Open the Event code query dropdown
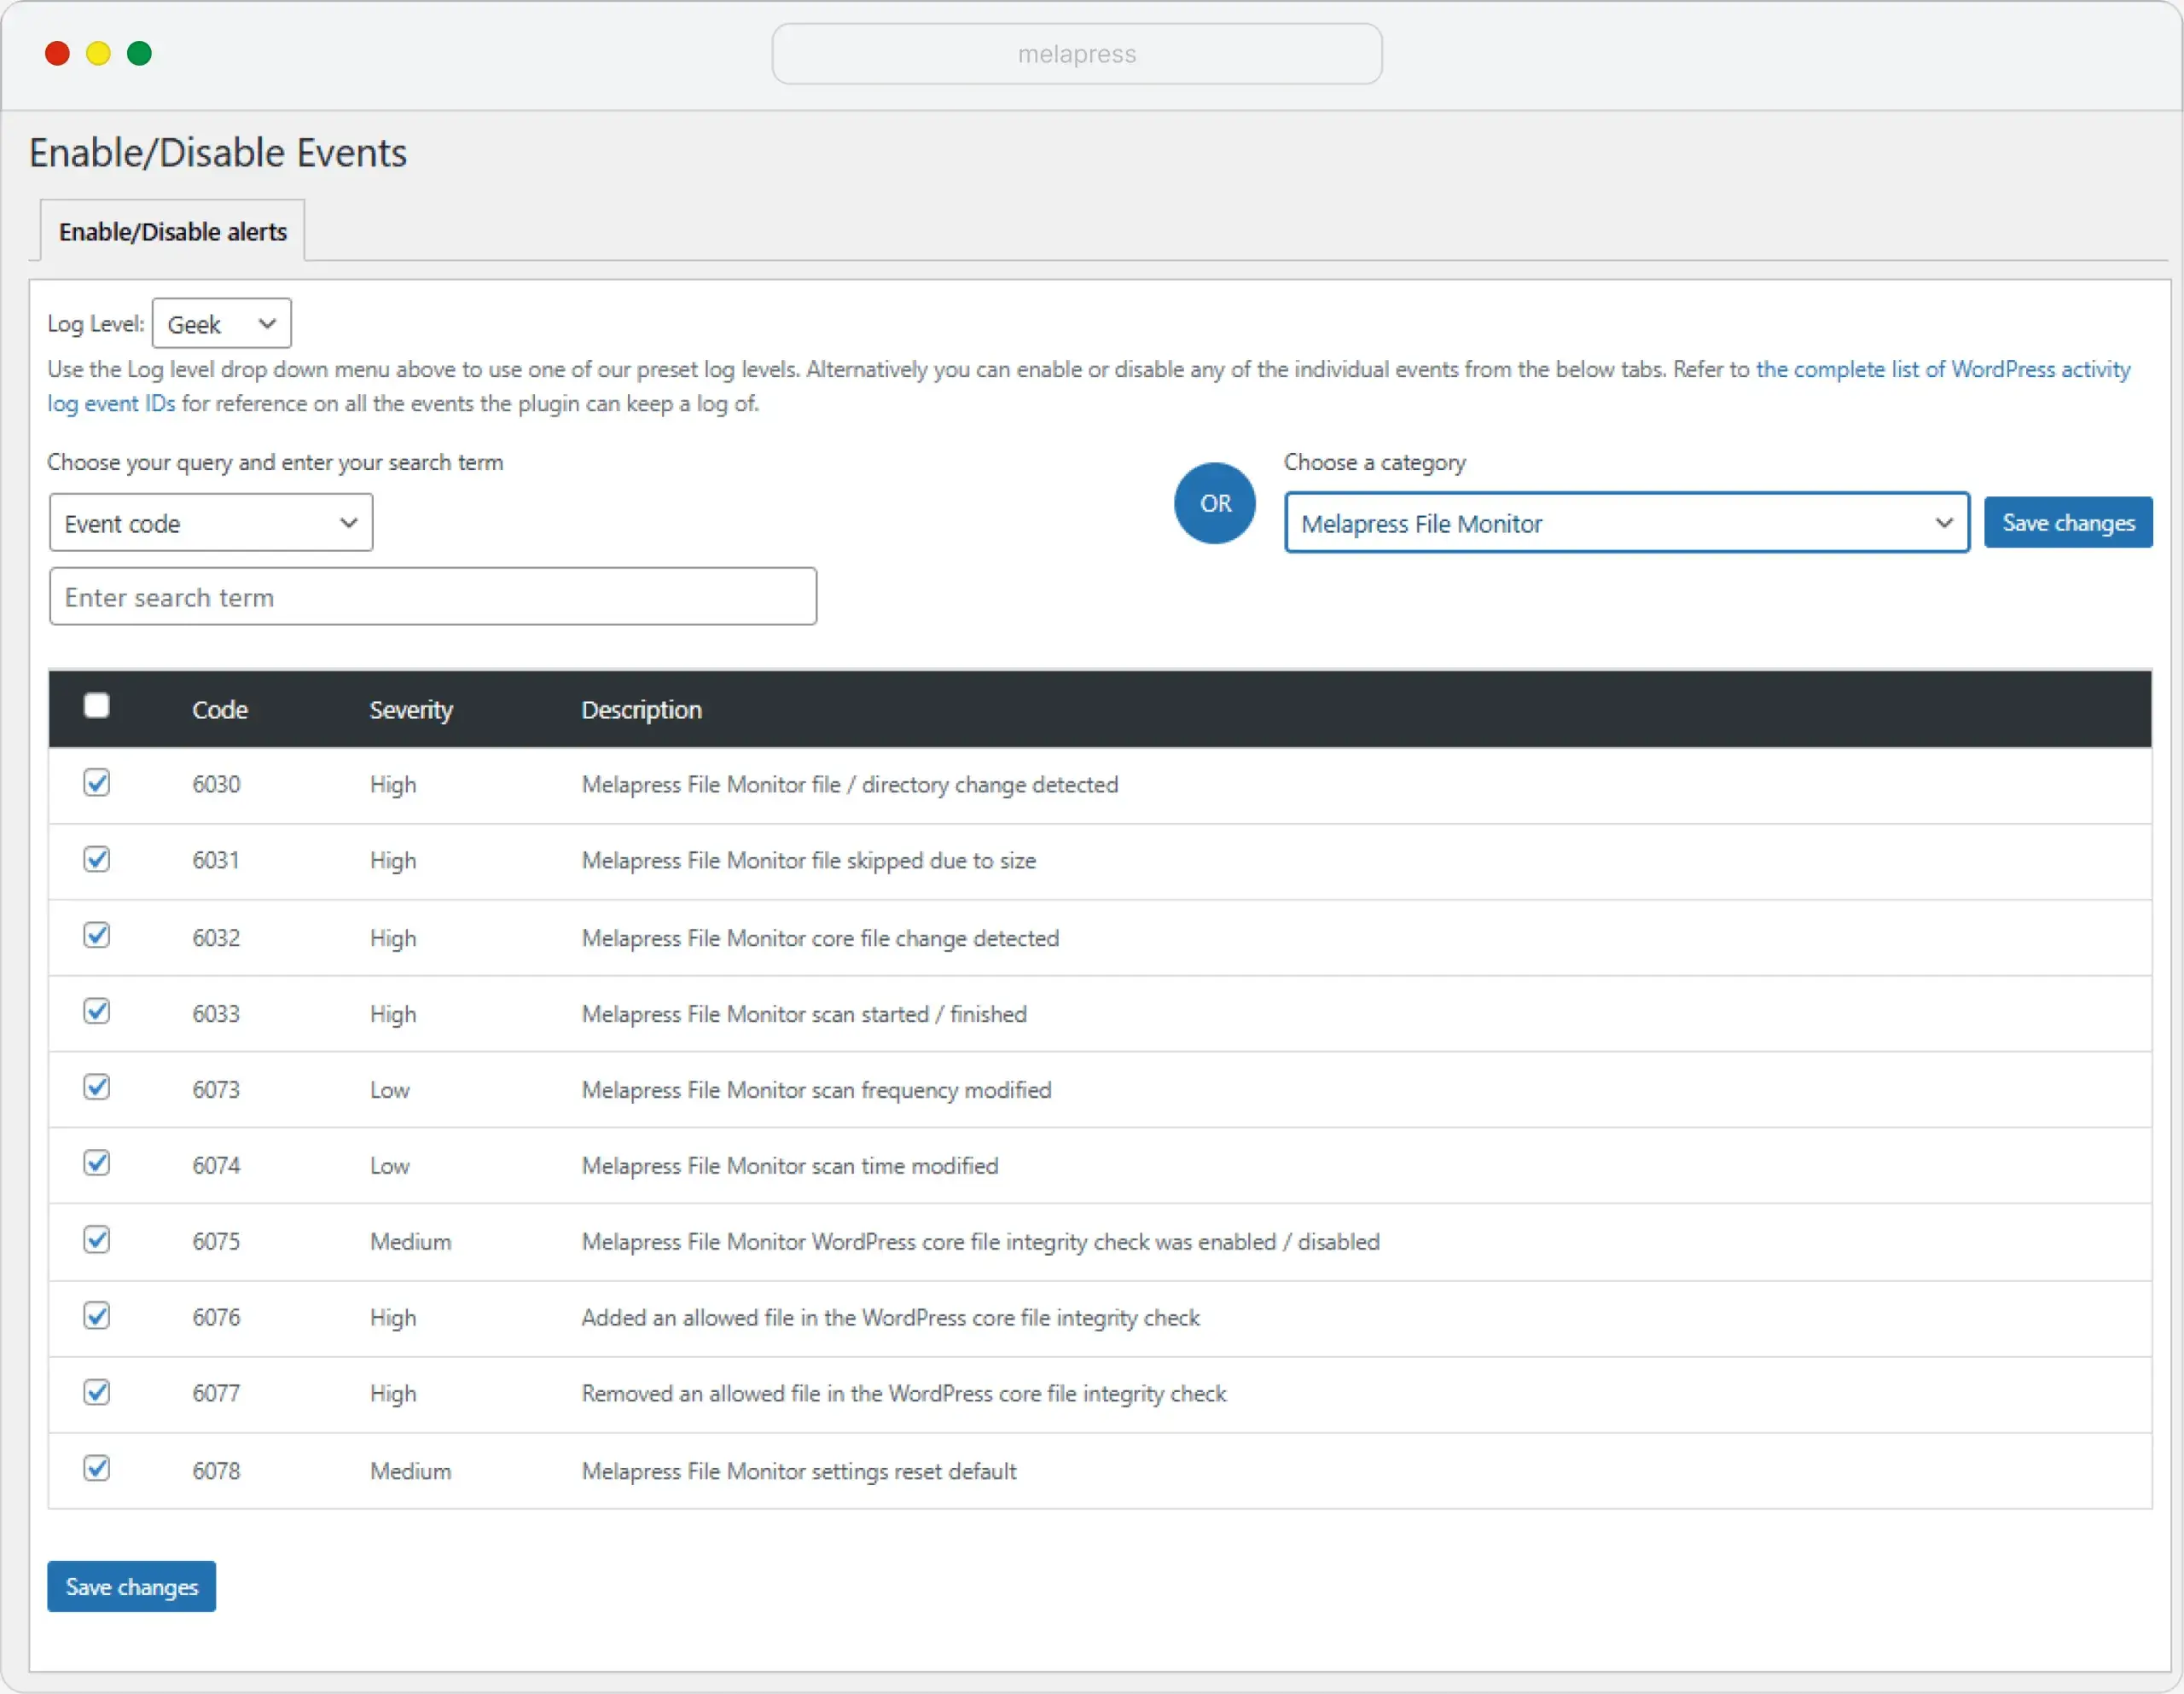 211,523
